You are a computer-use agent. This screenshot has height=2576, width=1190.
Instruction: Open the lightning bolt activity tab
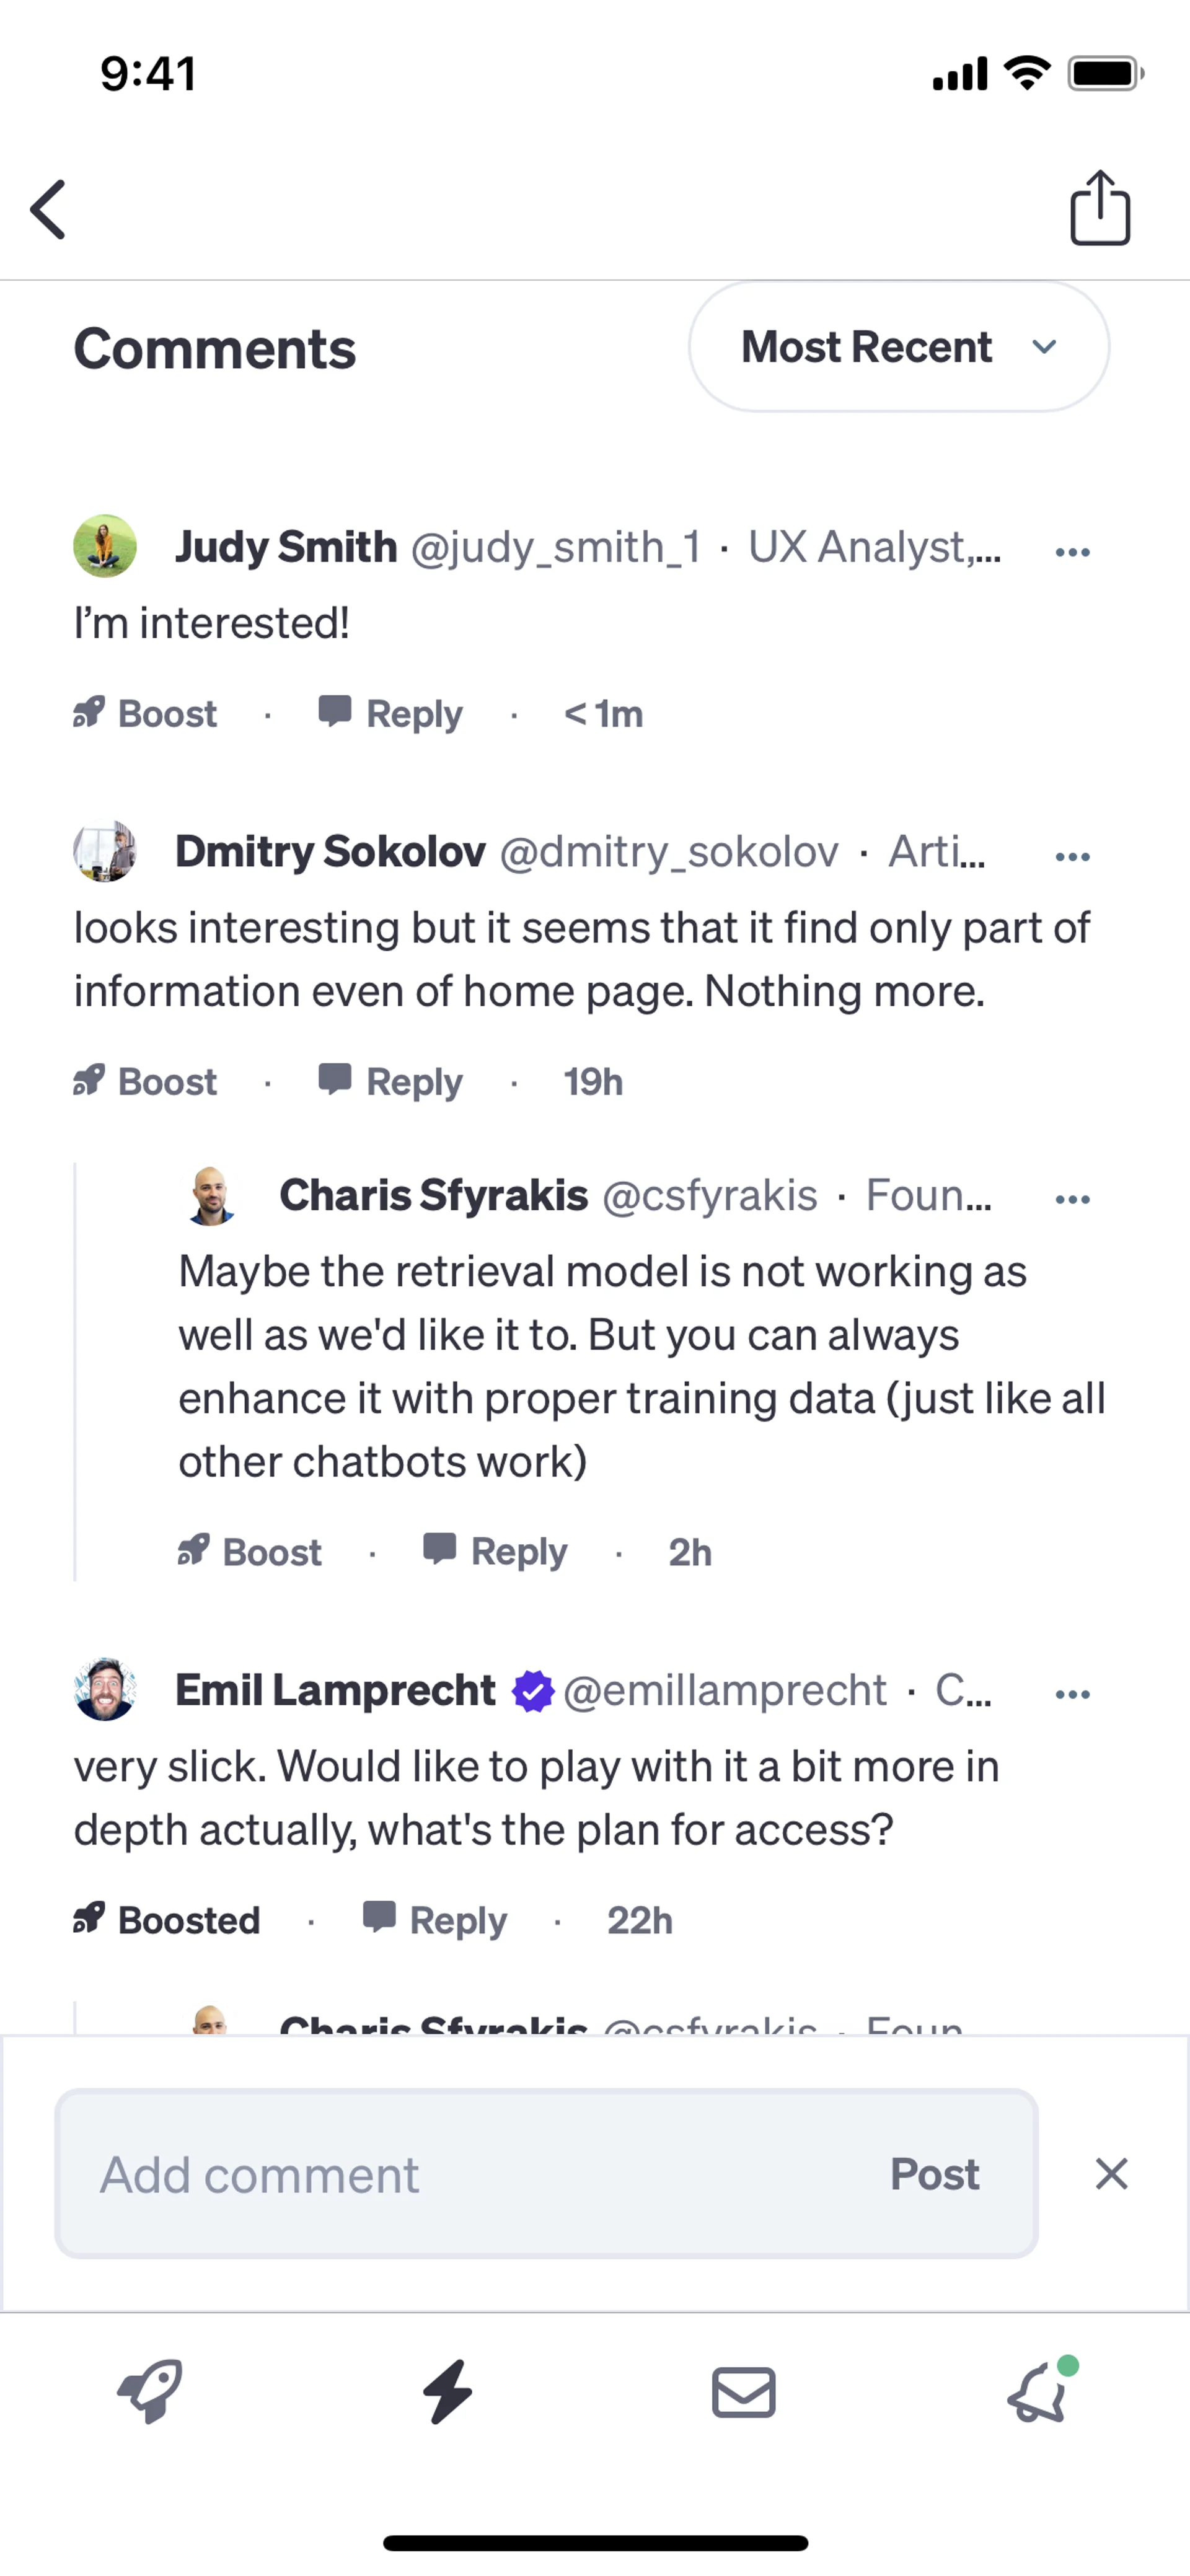pos(447,2392)
